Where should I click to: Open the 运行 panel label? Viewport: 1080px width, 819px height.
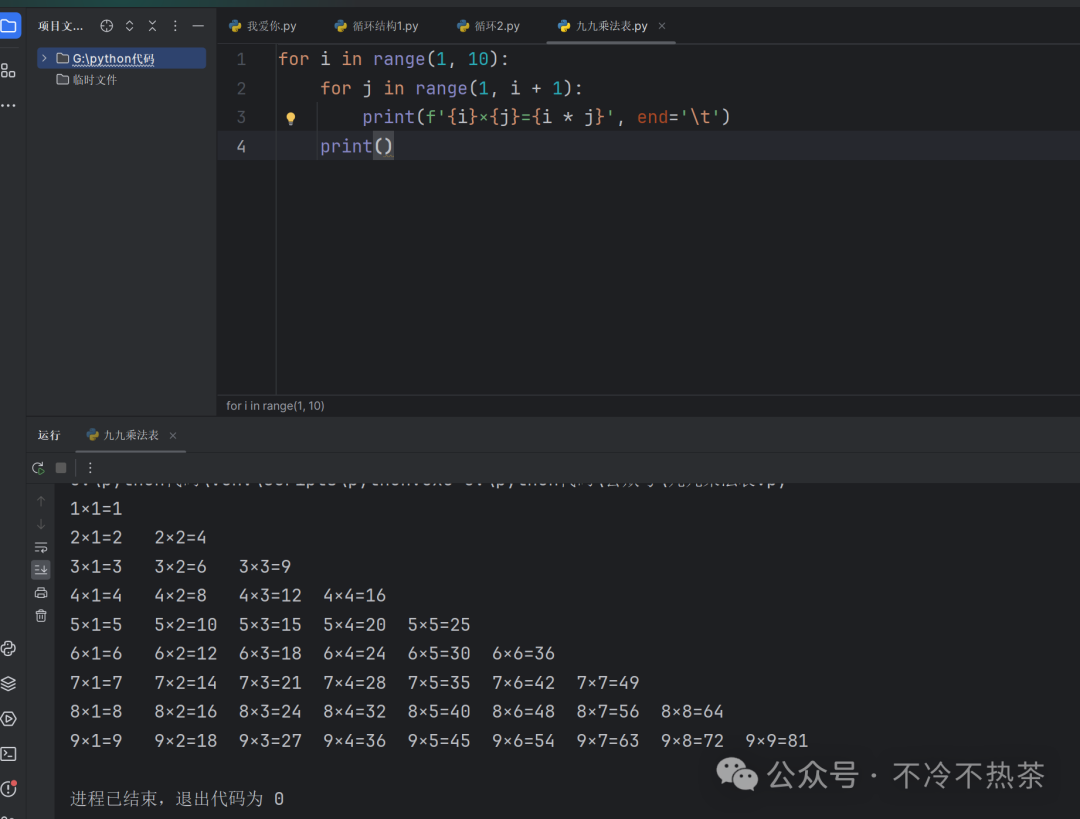pyautogui.click(x=49, y=435)
